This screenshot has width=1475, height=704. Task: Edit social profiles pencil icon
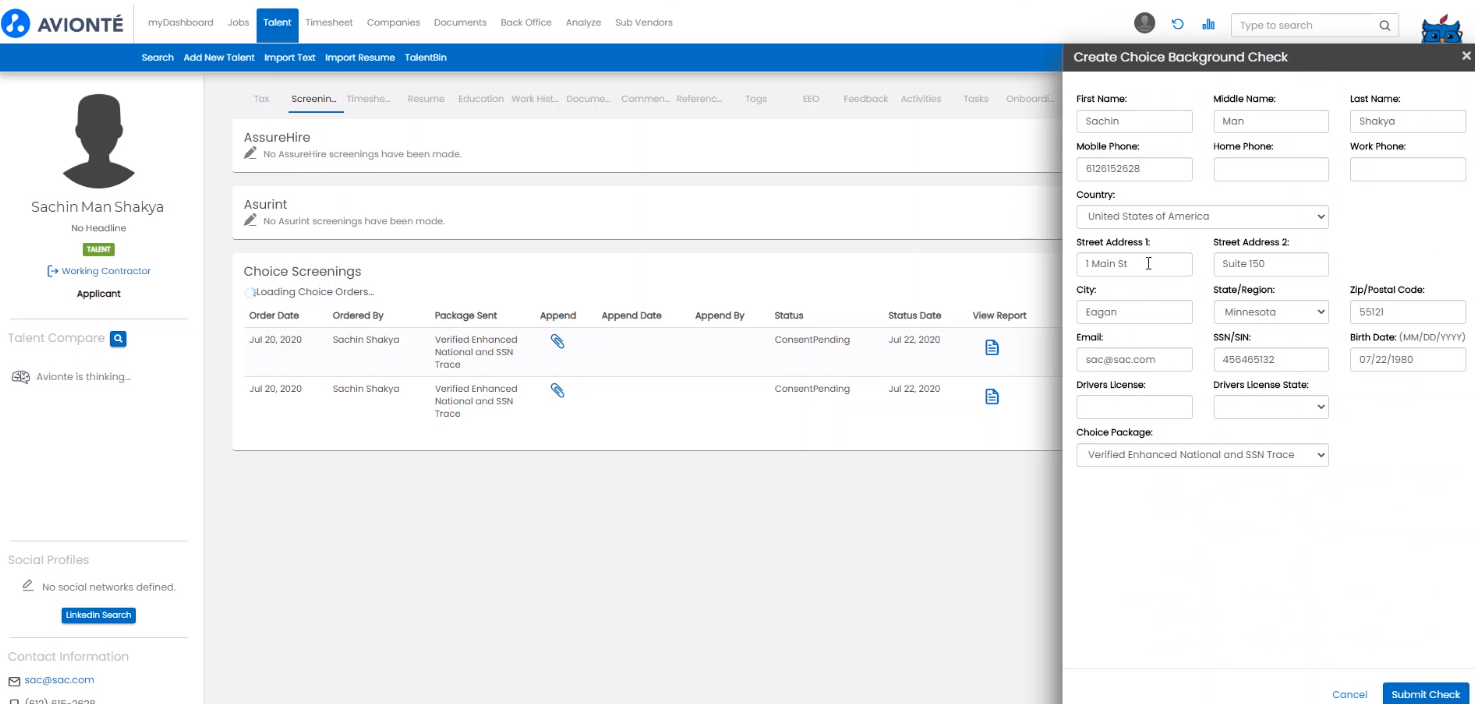28,587
